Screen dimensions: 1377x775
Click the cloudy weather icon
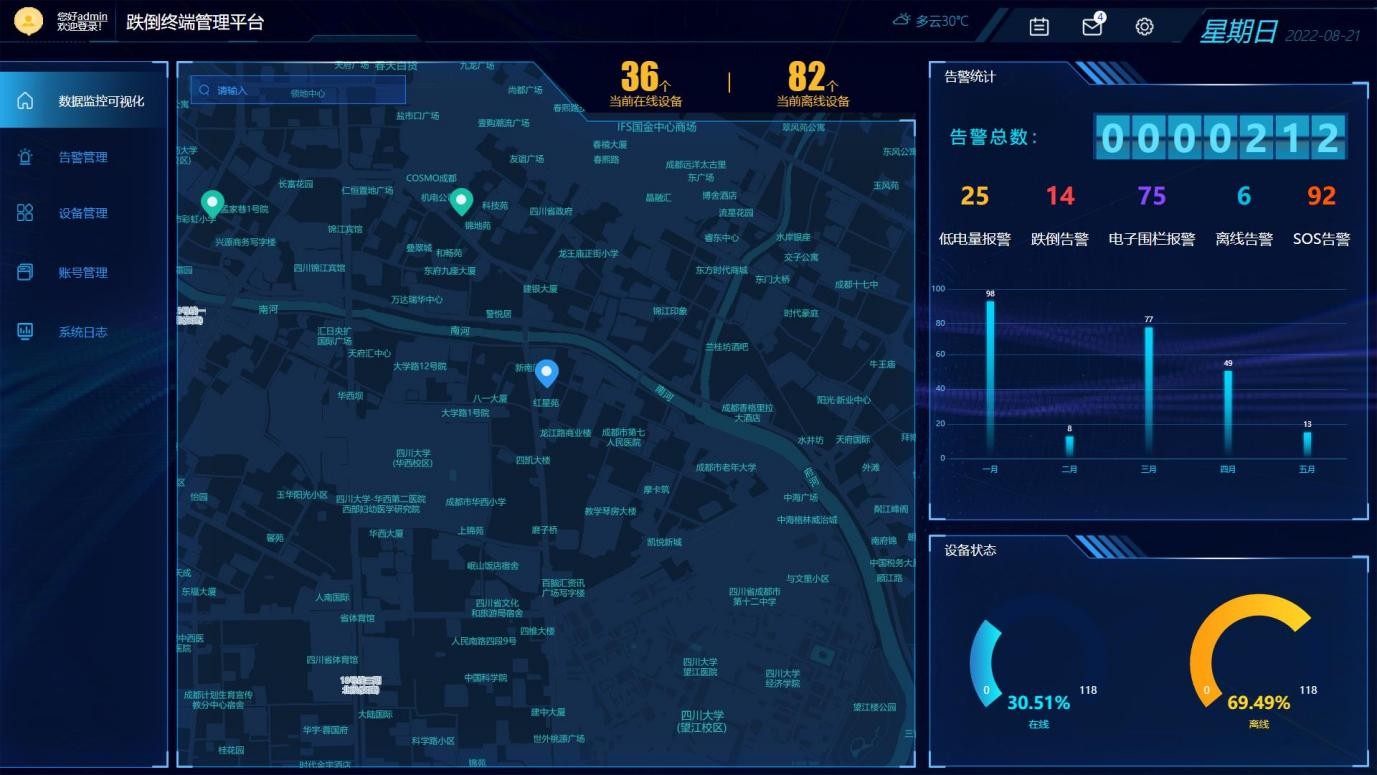pos(901,20)
